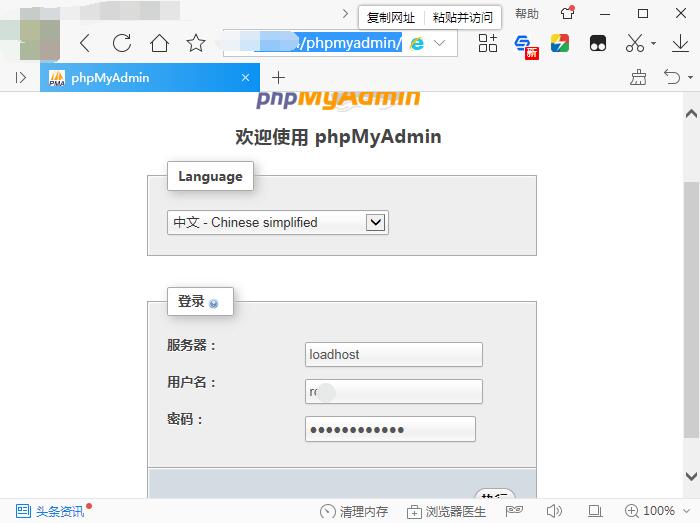This screenshot has width=700, height=523.
Task: Minimize the browser window
Action: click(605, 14)
